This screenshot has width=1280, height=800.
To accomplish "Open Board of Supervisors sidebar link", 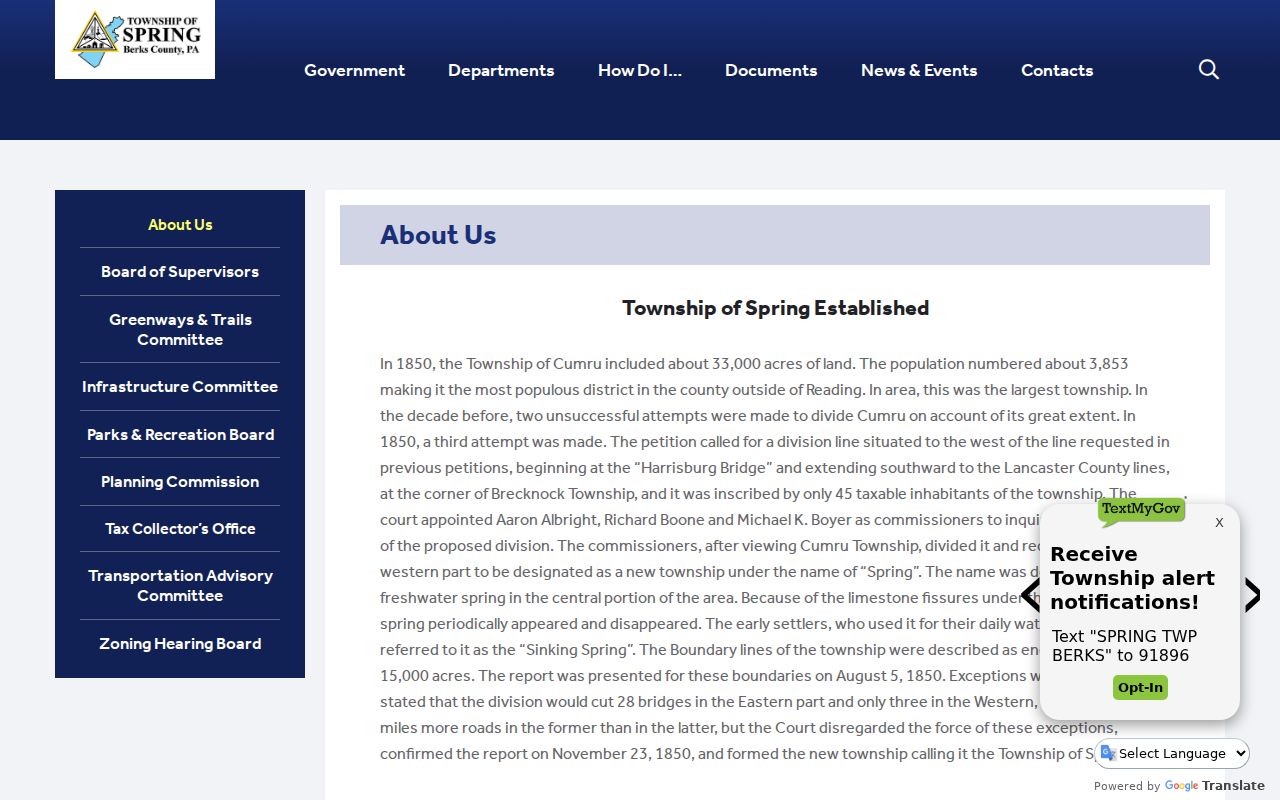I will click(x=180, y=272).
